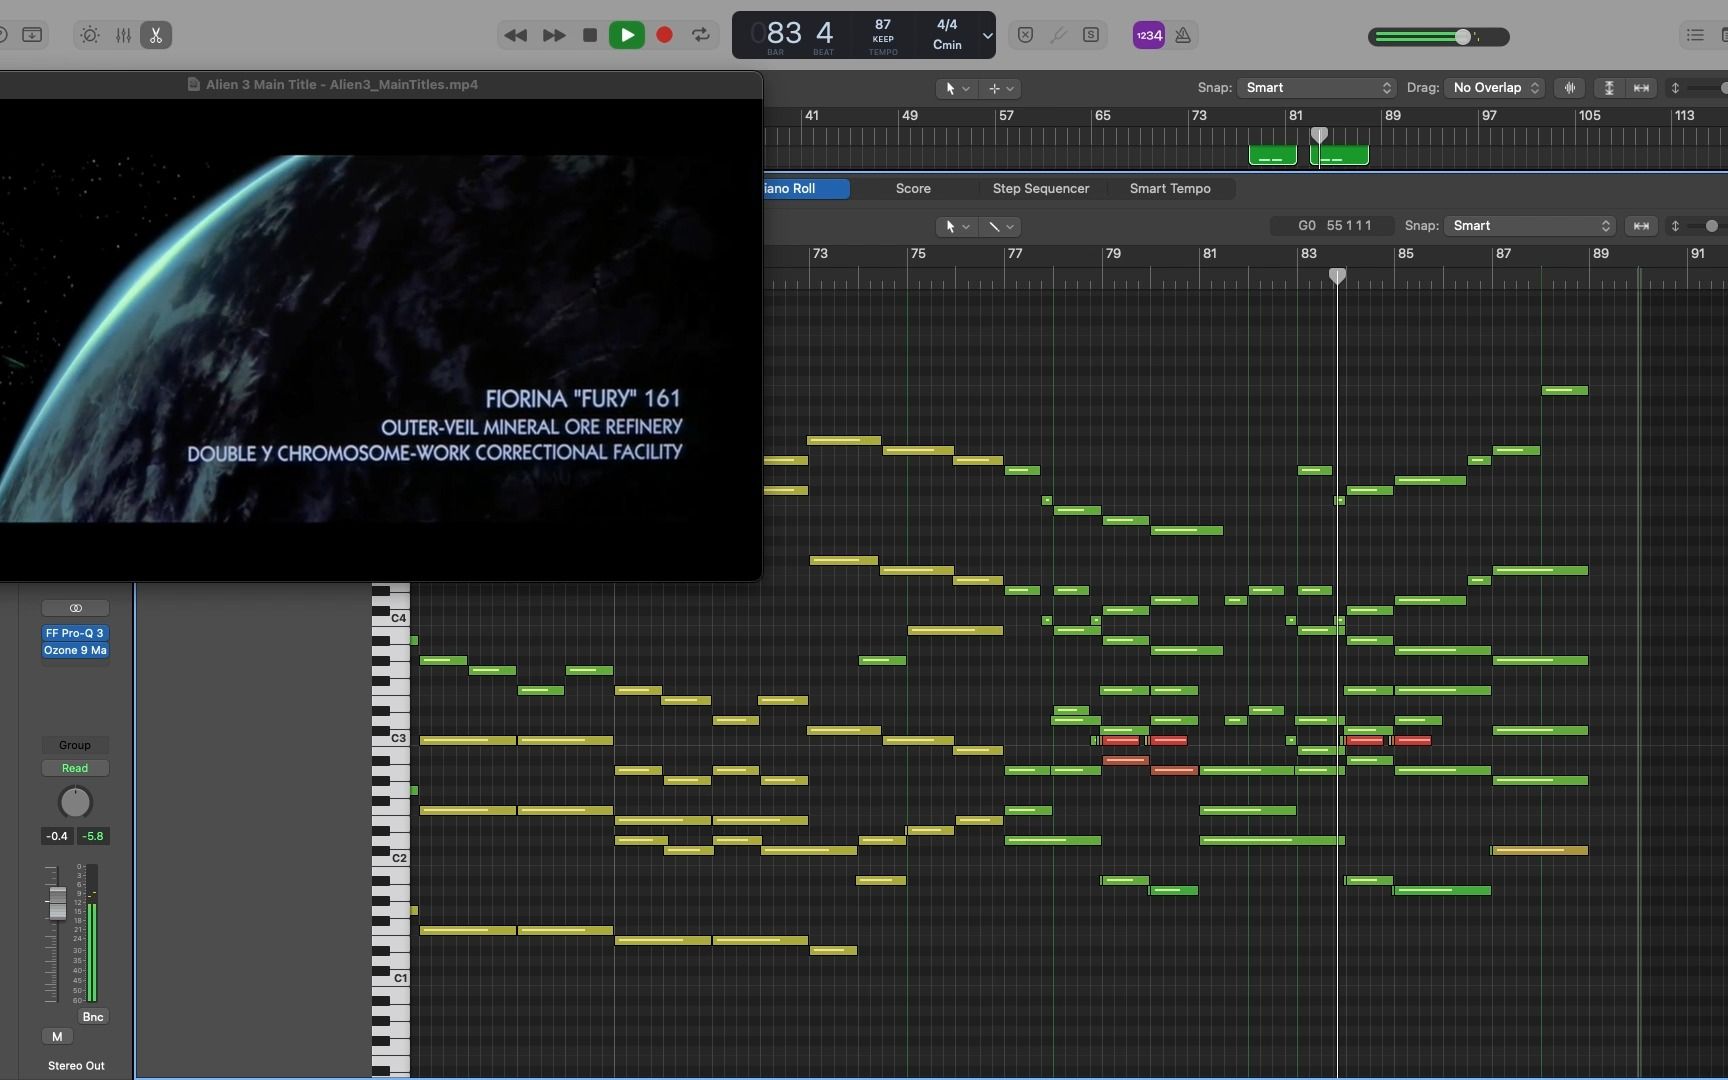The width and height of the screenshot is (1728, 1080).
Task: Toggle the Solo S button in control bar
Action: click(1091, 35)
